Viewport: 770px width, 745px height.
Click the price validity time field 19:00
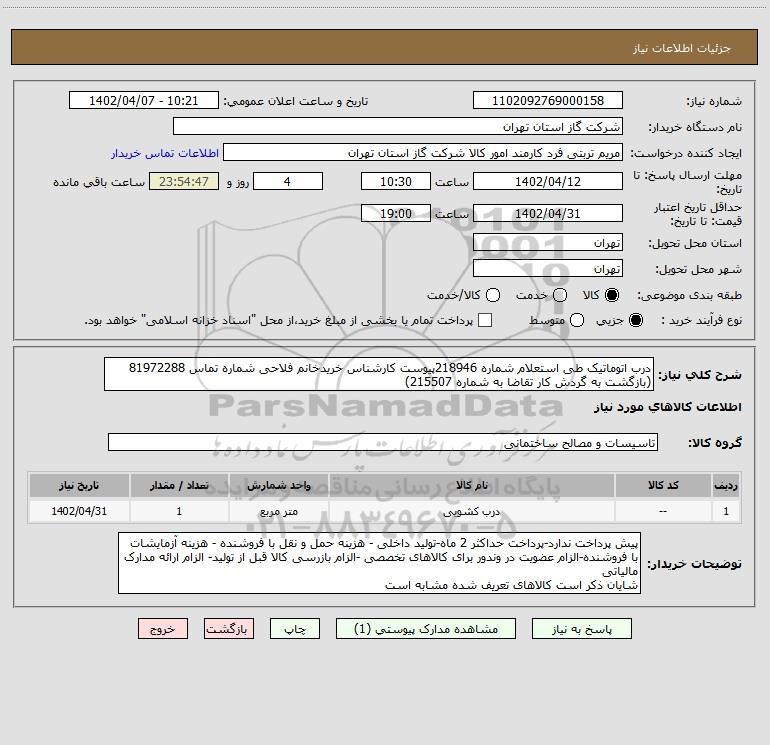point(396,213)
